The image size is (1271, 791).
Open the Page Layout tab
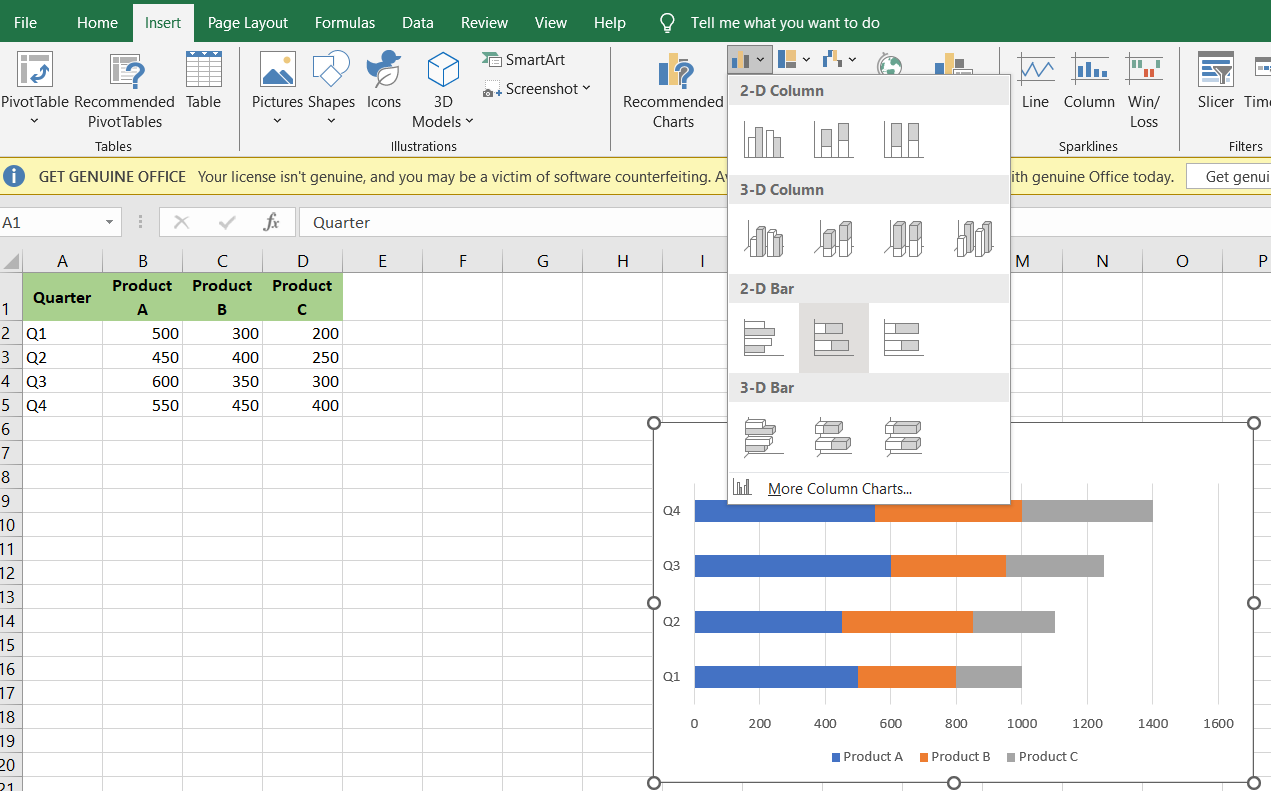pyautogui.click(x=247, y=22)
